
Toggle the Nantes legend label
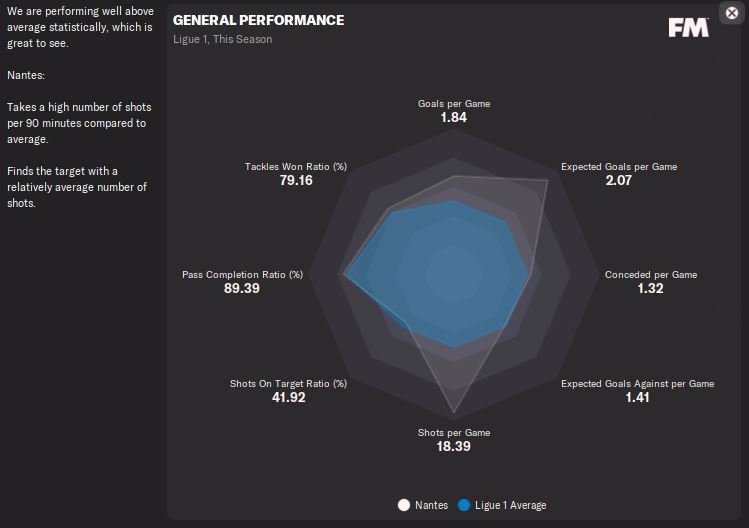coord(430,505)
